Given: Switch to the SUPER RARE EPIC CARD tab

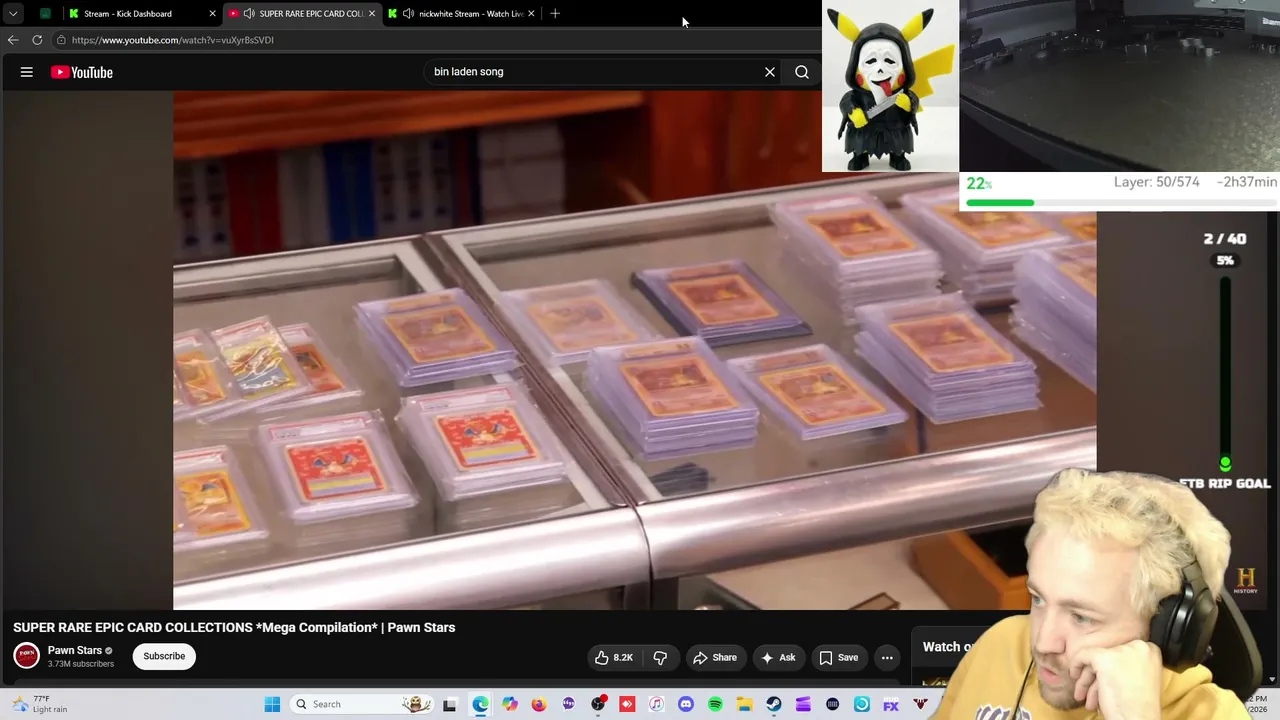Looking at the screenshot, I should coord(302,14).
